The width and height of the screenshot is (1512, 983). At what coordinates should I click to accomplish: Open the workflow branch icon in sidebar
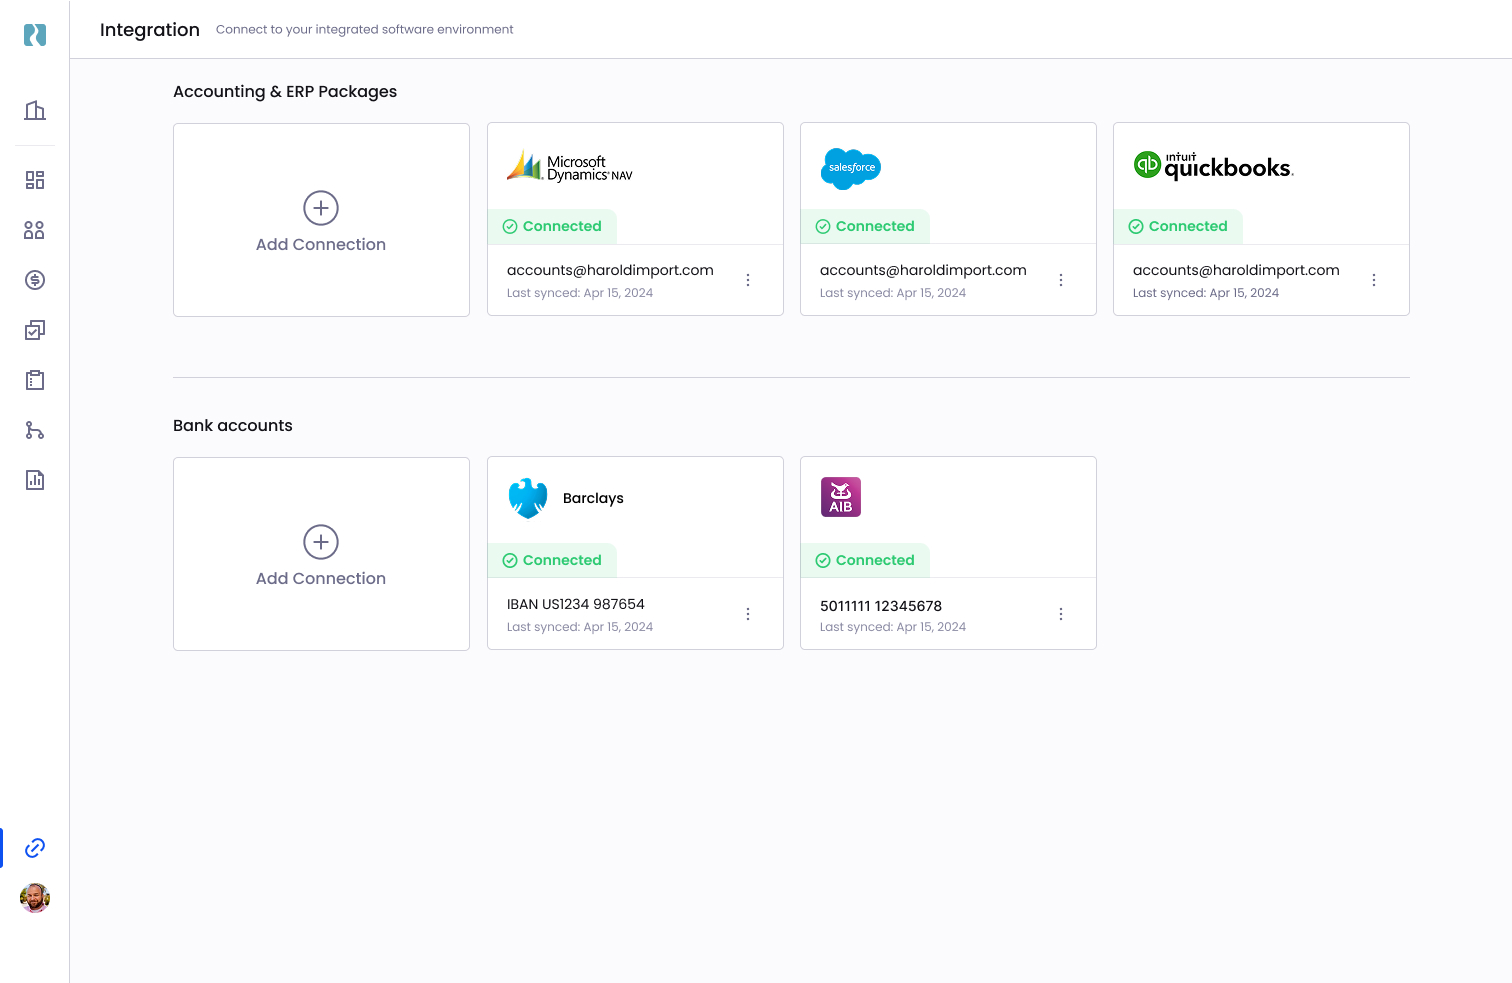point(35,430)
